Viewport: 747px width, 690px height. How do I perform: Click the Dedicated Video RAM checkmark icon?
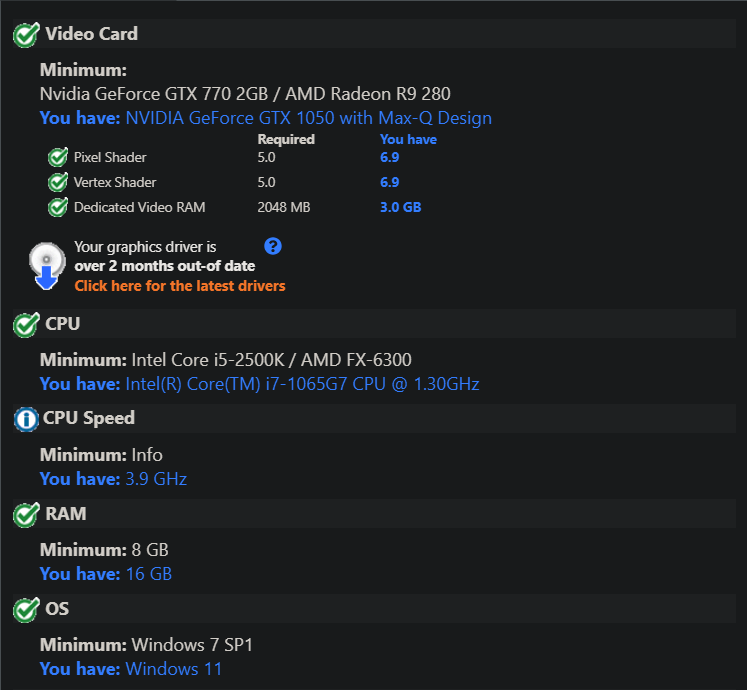pyautogui.click(x=58, y=207)
